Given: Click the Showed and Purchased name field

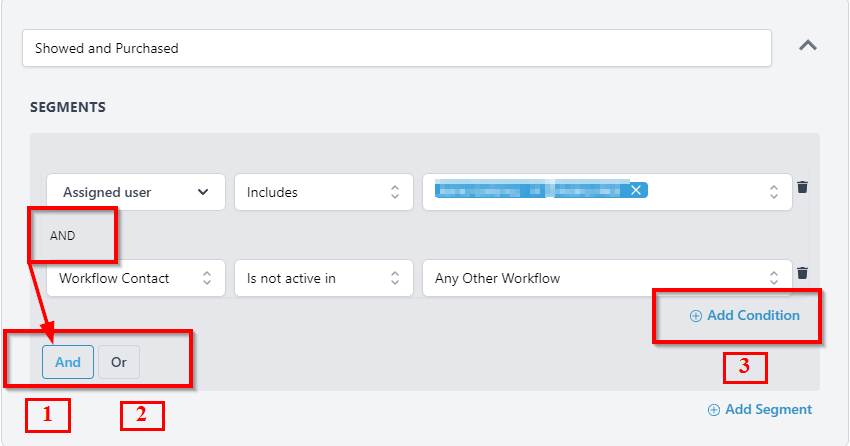Looking at the screenshot, I should [x=396, y=48].
